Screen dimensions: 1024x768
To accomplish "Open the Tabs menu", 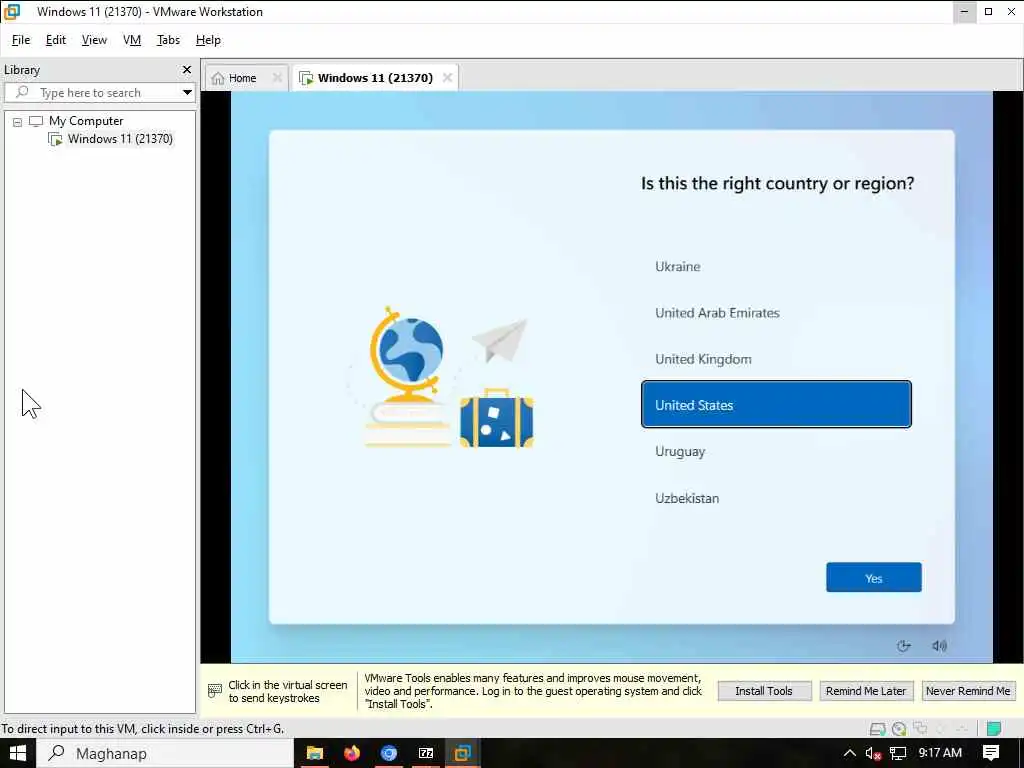I will click(x=168, y=40).
